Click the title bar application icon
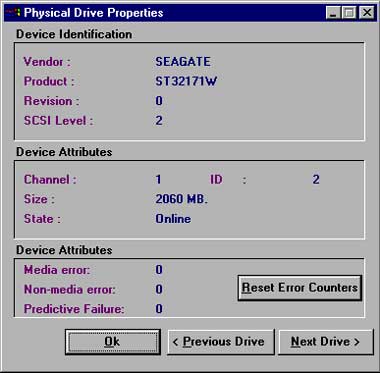This screenshot has width=380, height=373. click(13, 13)
